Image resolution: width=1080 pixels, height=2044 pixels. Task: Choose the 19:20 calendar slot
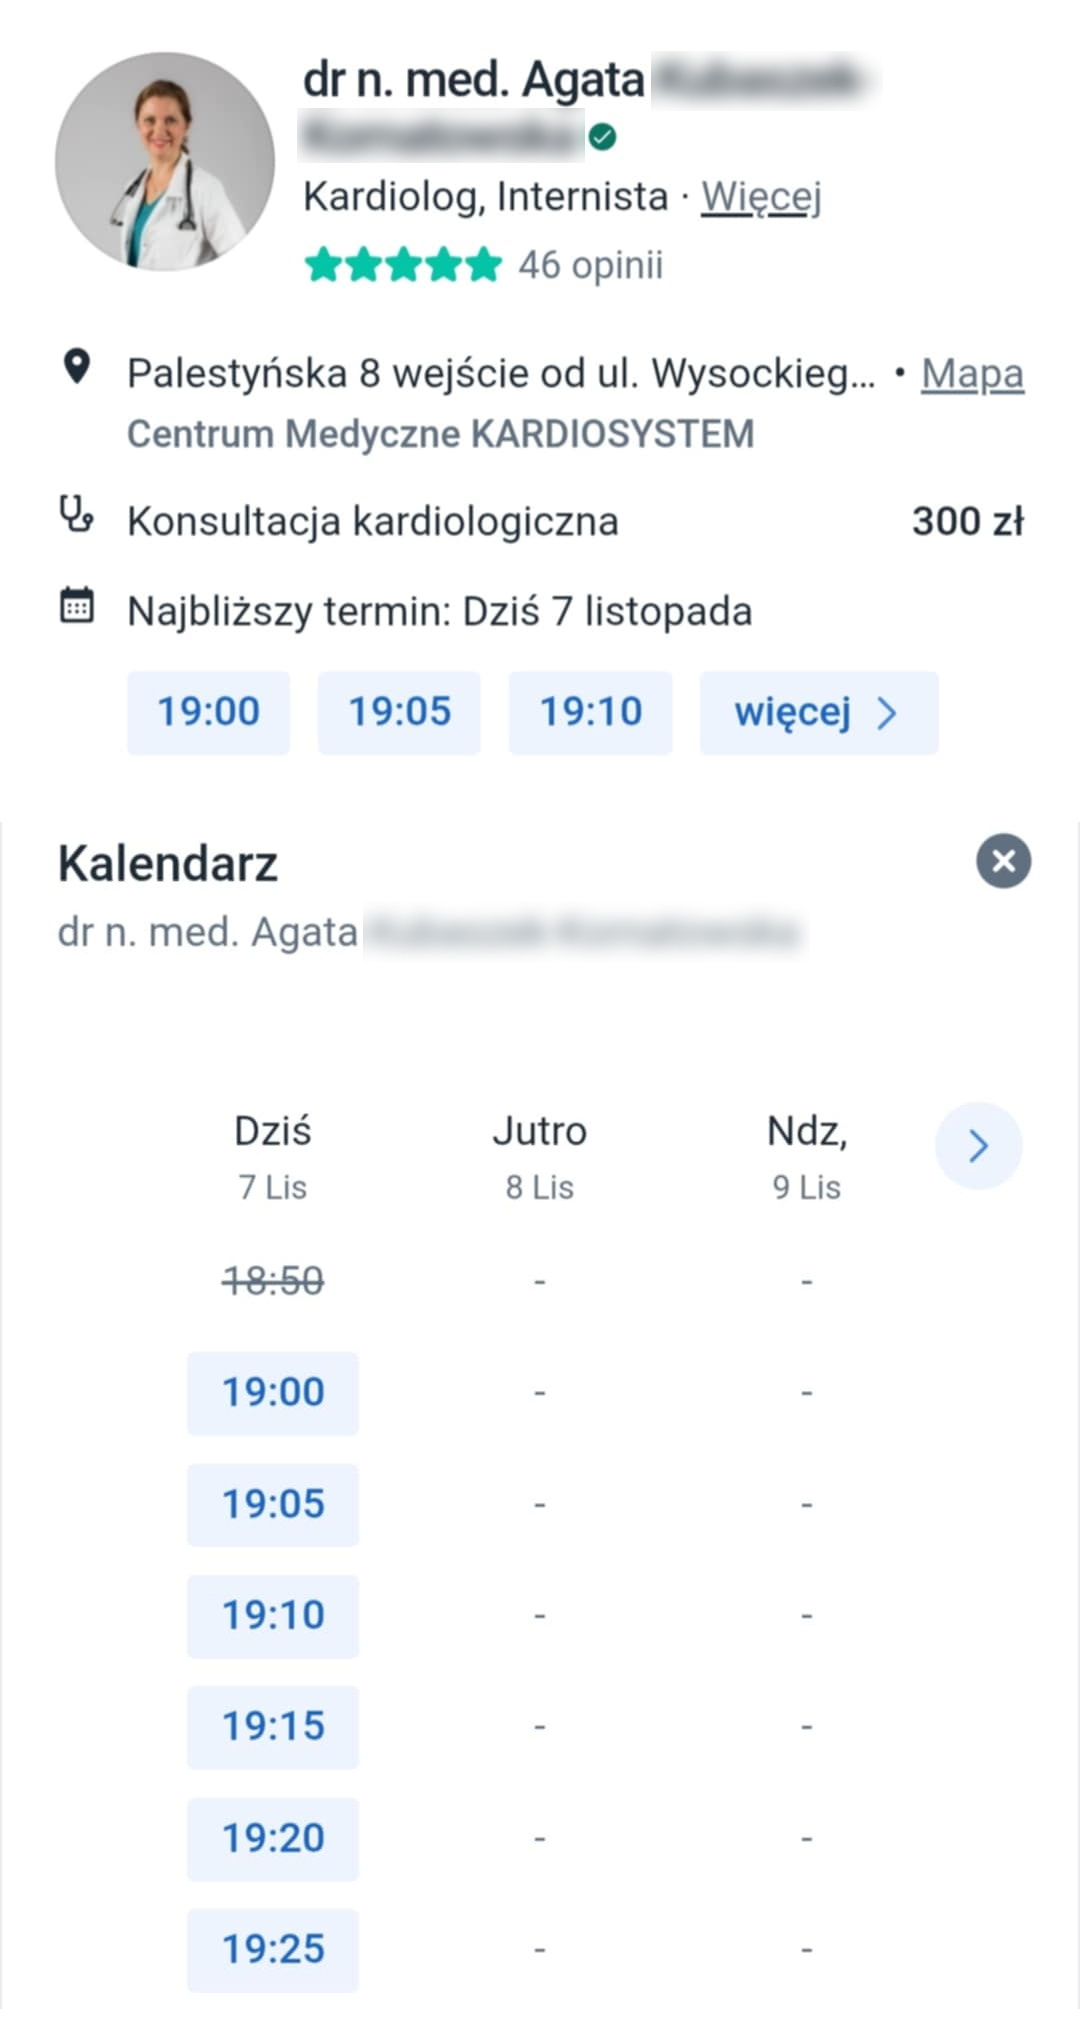[273, 1839]
